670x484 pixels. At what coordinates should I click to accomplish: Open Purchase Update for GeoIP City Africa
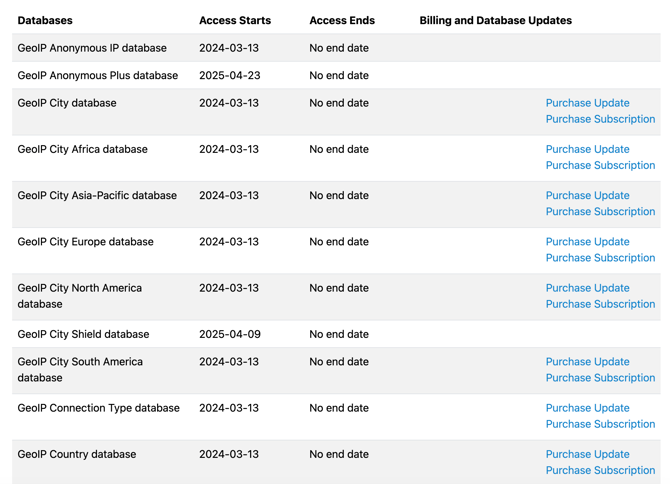[587, 149]
